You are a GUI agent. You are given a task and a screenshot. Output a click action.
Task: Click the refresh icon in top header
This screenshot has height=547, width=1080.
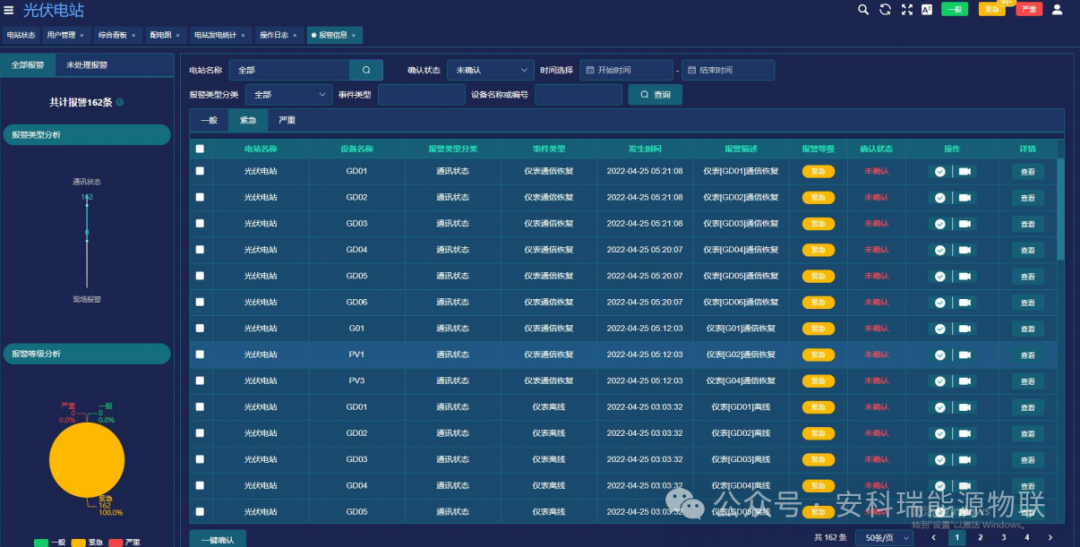(885, 10)
